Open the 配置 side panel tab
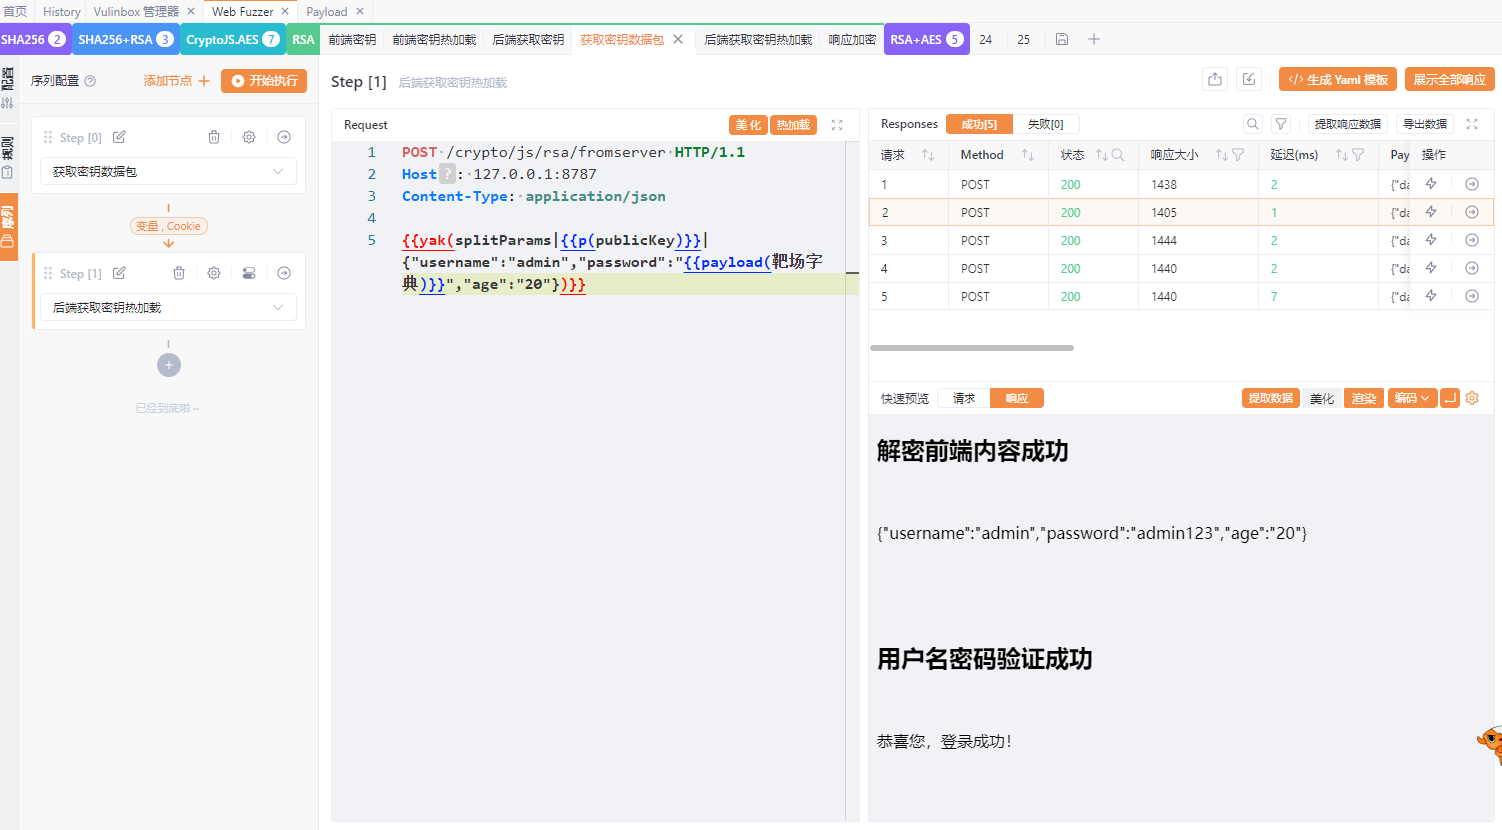The width and height of the screenshot is (1502, 830). 8,88
